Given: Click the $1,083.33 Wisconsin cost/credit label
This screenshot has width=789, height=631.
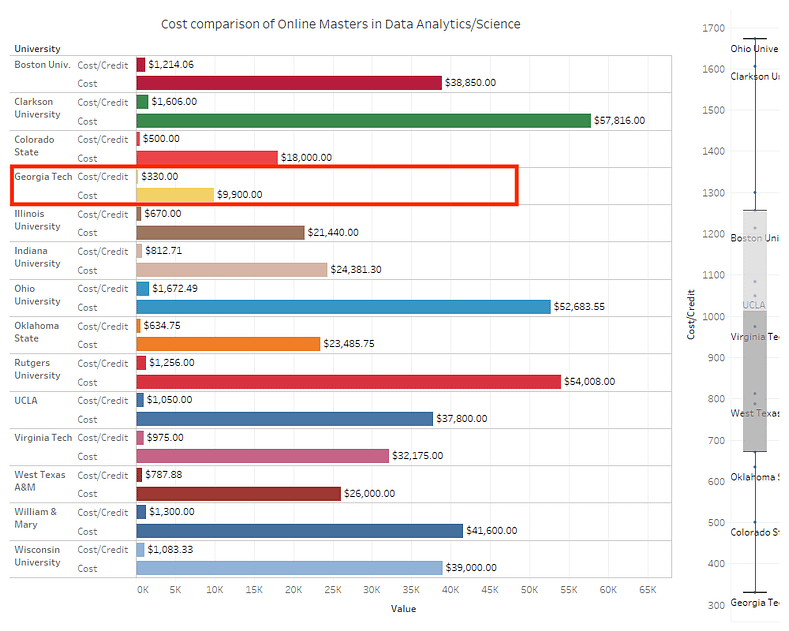Looking at the screenshot, I should point(170,549).
